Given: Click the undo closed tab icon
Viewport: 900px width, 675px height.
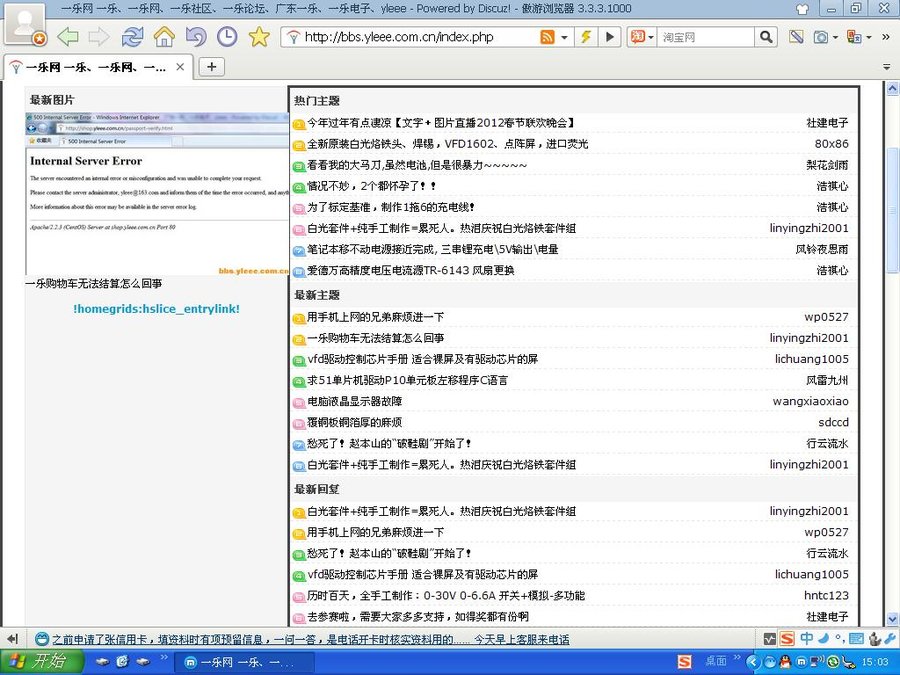Looking at the screenshot, I should click(x=196, y=37).
